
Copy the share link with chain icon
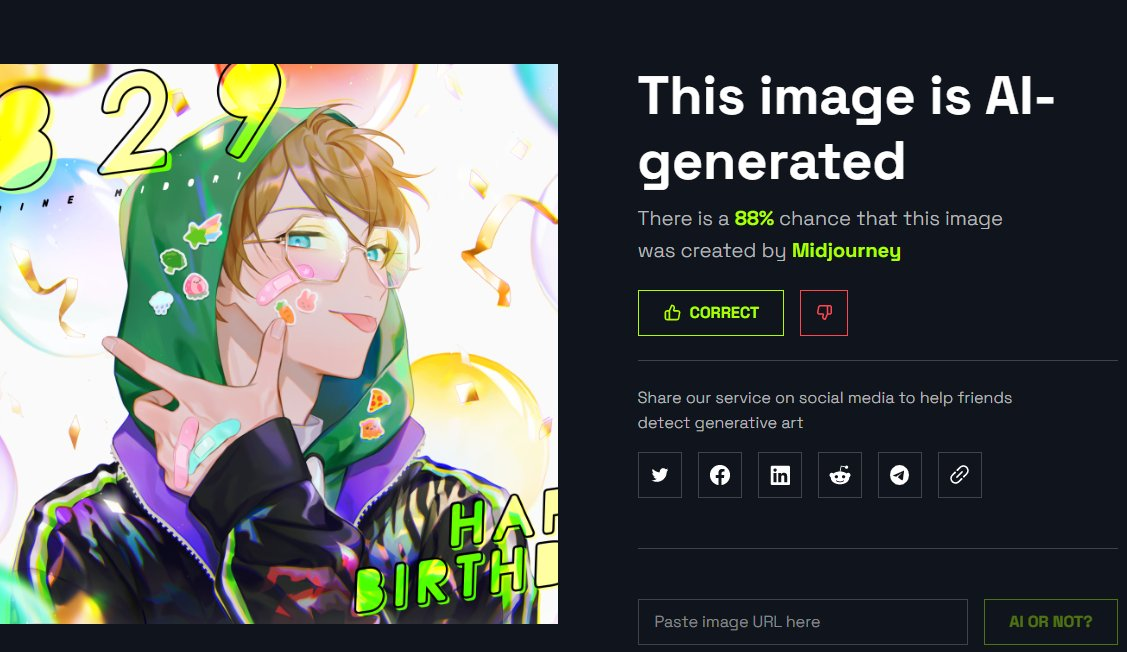pos(960,475)
